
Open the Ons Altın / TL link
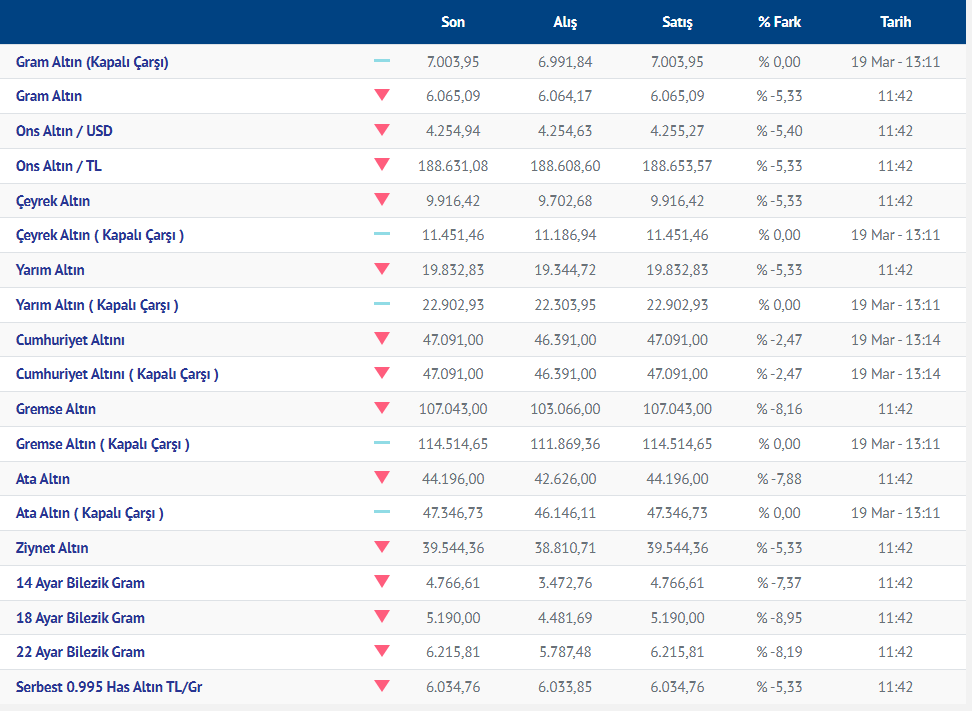[x=58, y=166]
